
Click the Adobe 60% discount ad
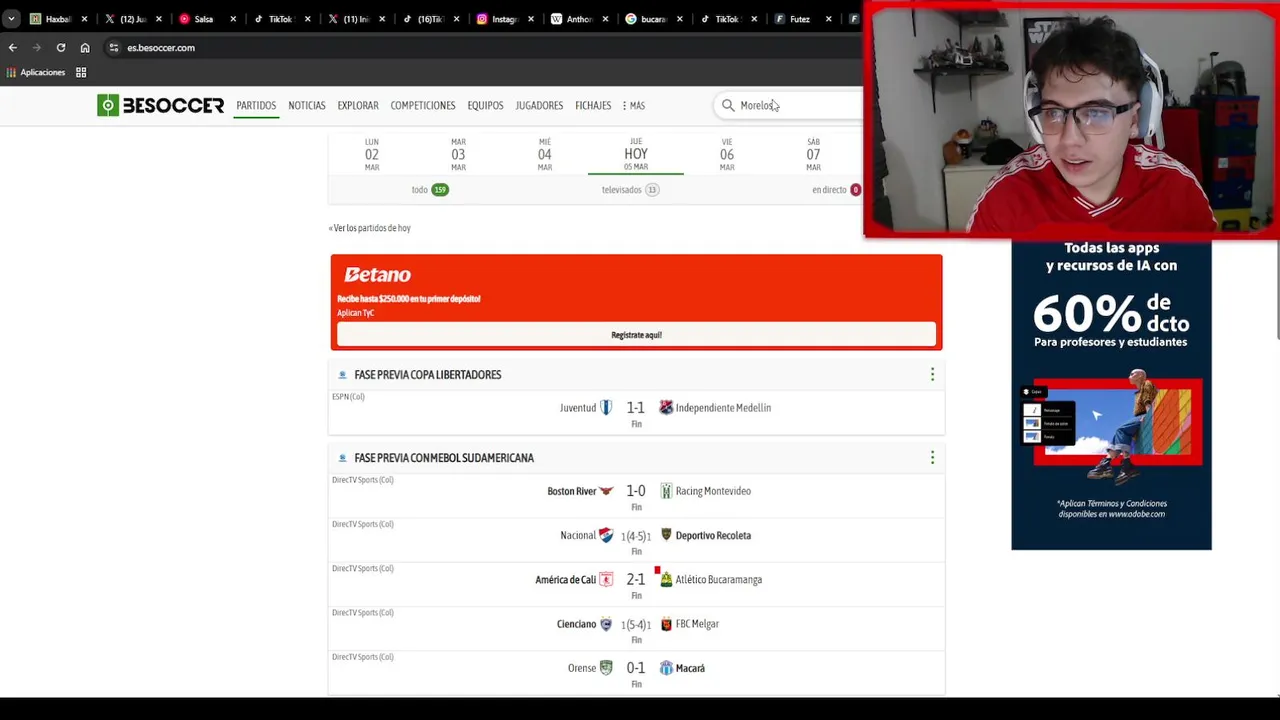point(1111,394)
